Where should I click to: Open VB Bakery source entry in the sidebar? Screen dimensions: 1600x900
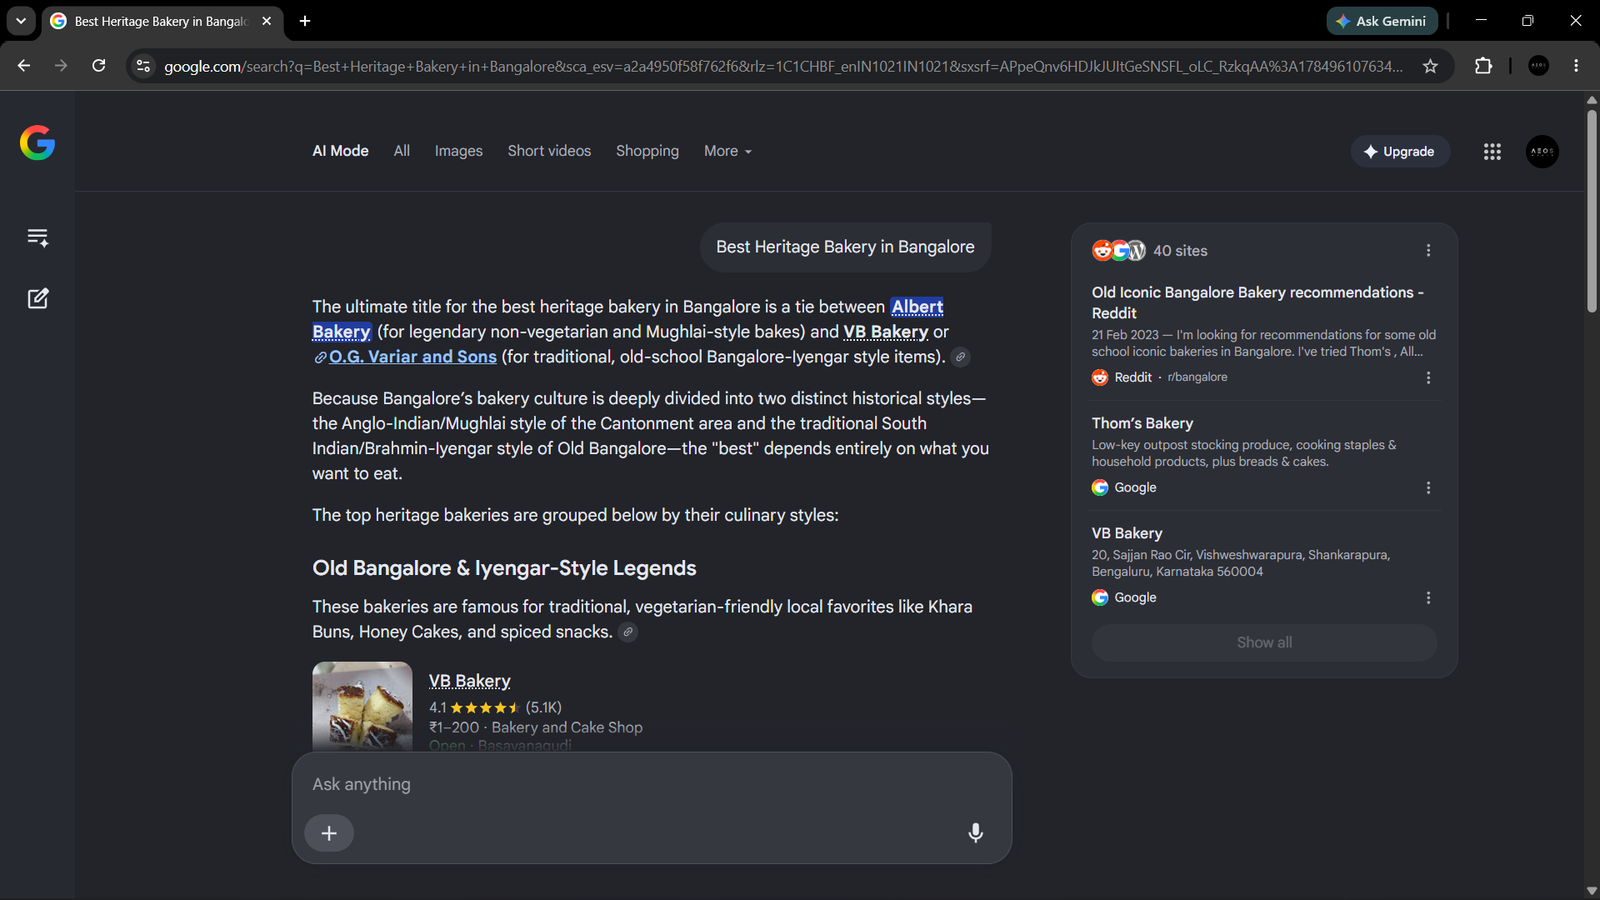(x=1127, y=533)
